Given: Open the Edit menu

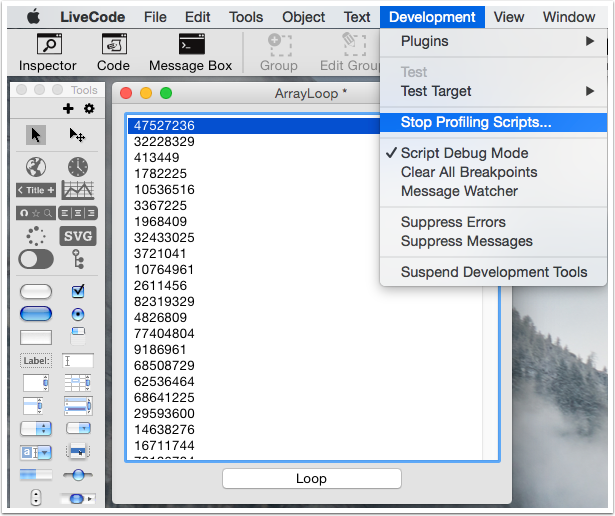Looking at the screenshot, I should tap(198, 17).
